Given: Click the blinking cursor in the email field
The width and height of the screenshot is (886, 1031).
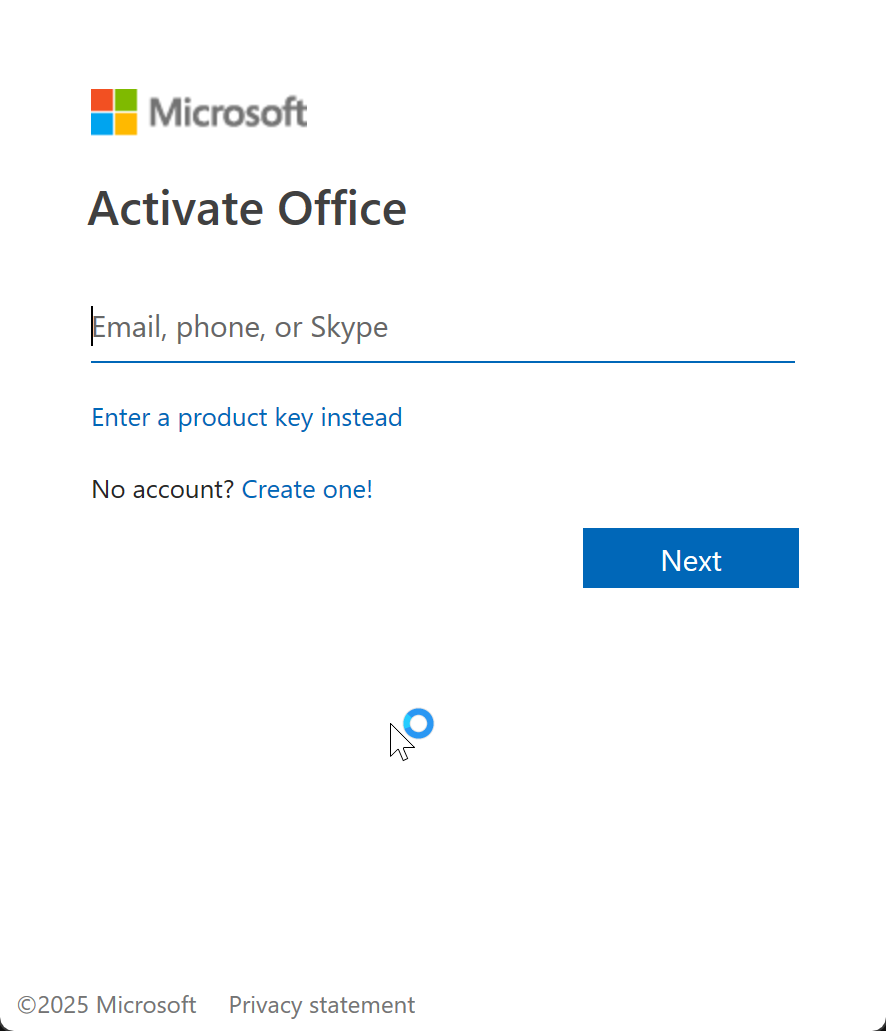Looking at the screenshot, I should (92, 326).
